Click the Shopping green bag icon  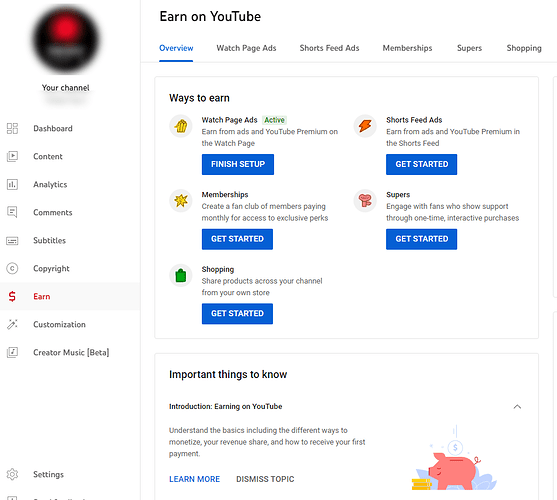[181, 275]
